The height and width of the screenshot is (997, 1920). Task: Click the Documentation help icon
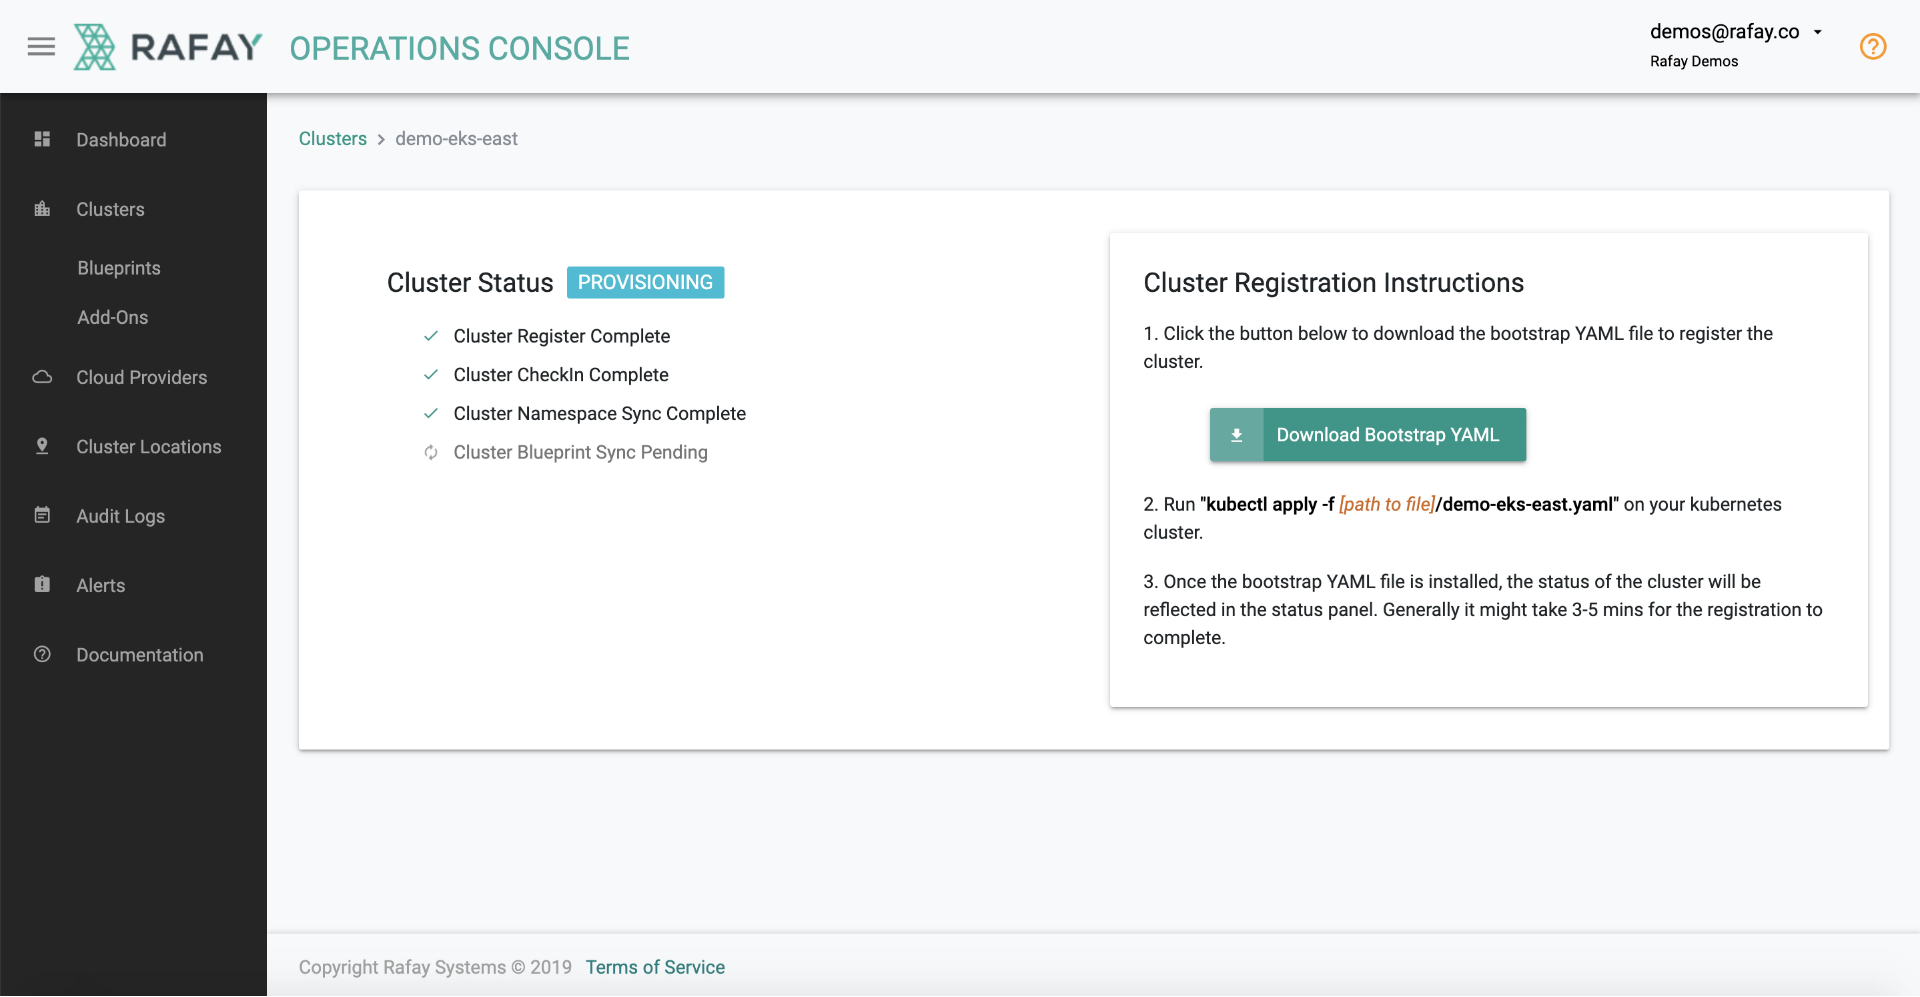pos(42,654)
